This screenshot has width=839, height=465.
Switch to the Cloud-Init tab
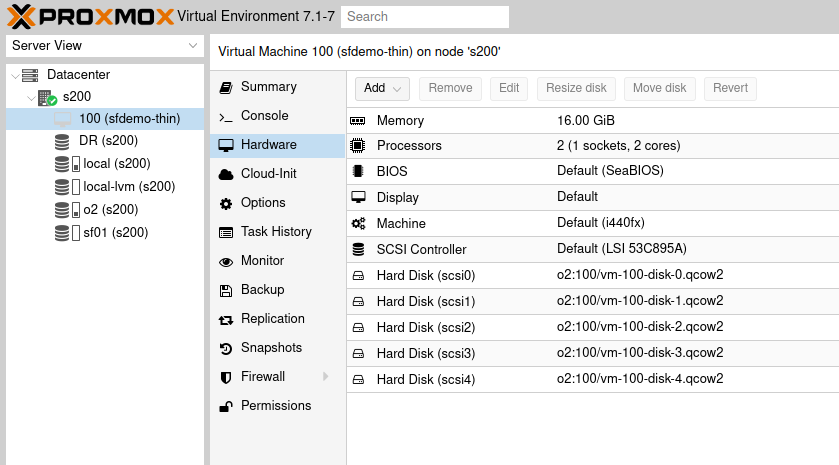click(278, 173)
